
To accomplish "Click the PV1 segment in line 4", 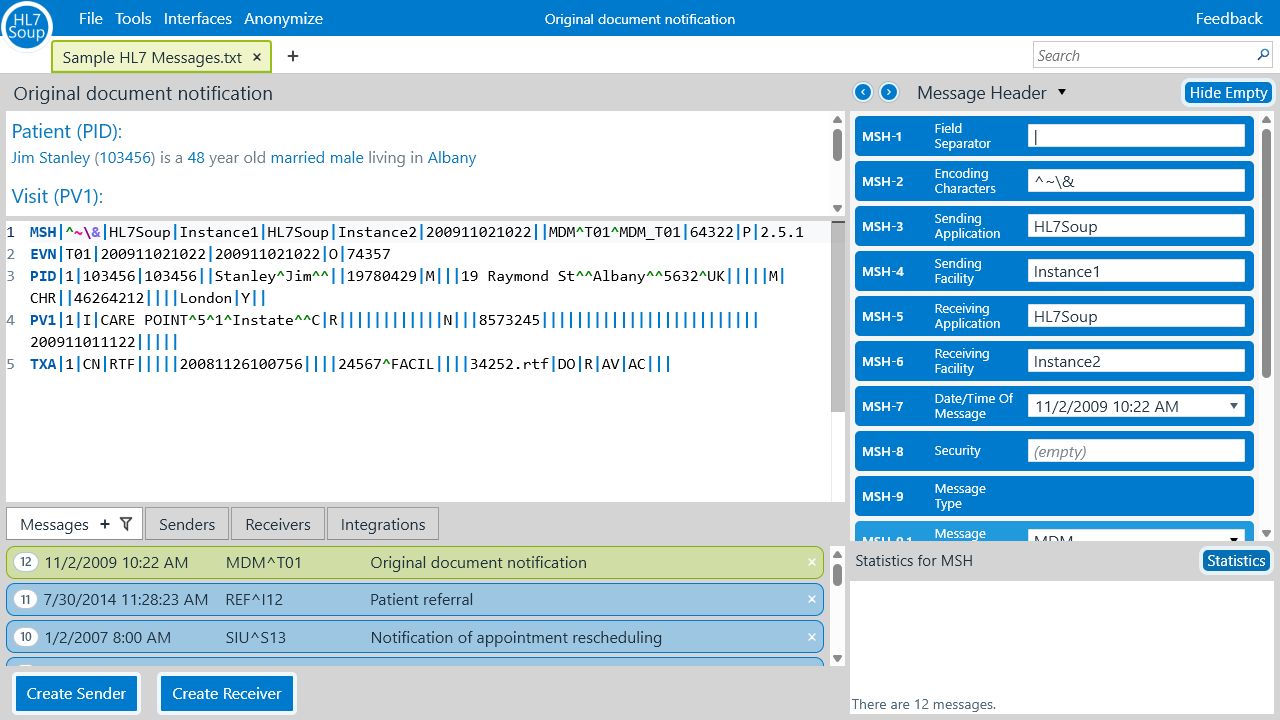I will tap(43, 320).
